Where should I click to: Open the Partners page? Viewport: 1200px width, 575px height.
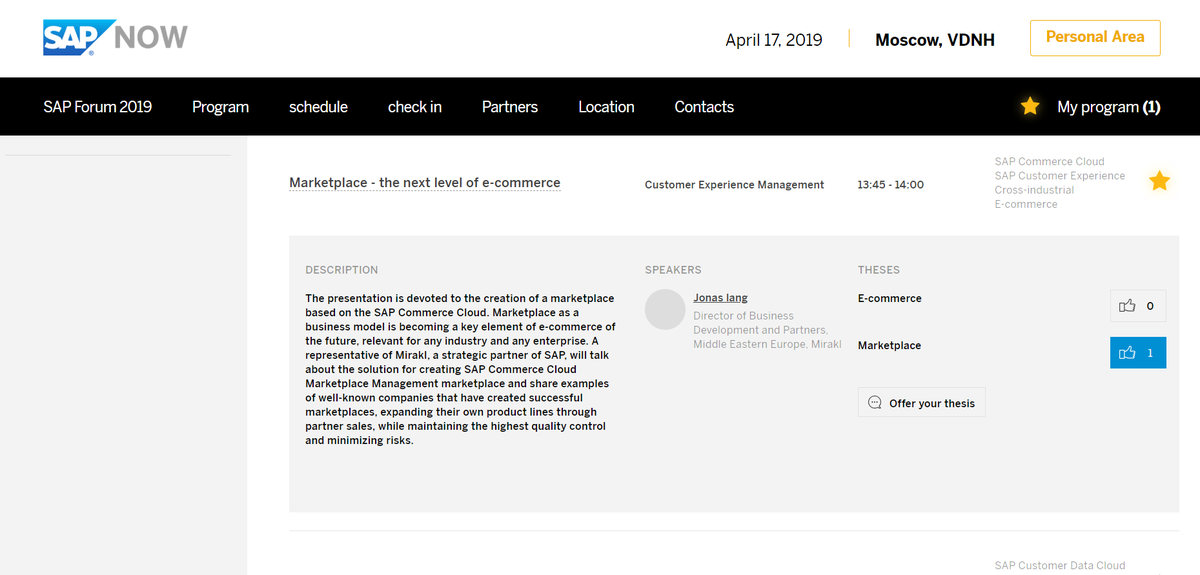click(x=510, y=107)
